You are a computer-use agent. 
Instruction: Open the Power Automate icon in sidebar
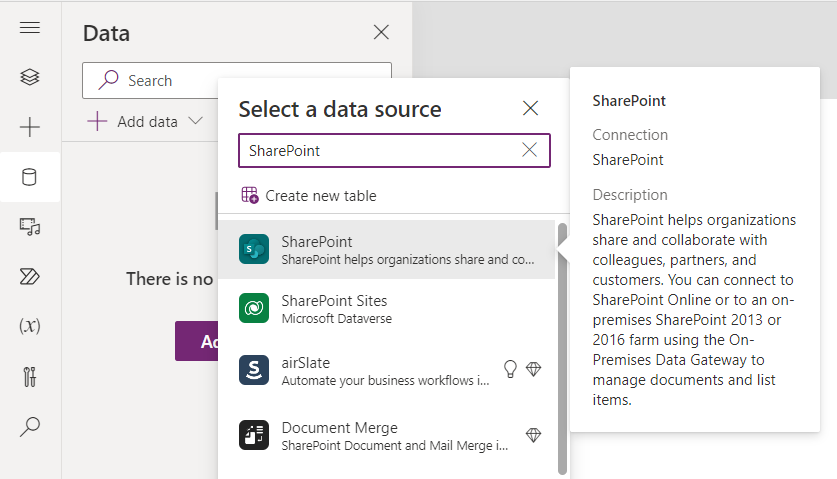30,277
